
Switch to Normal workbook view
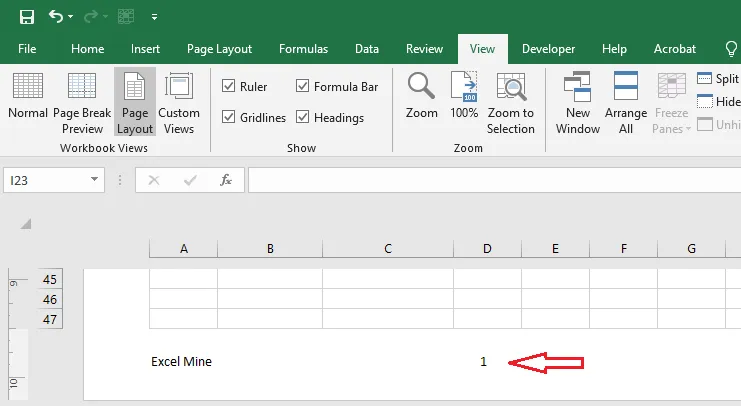pyautogui.click(x=28, y=96)
